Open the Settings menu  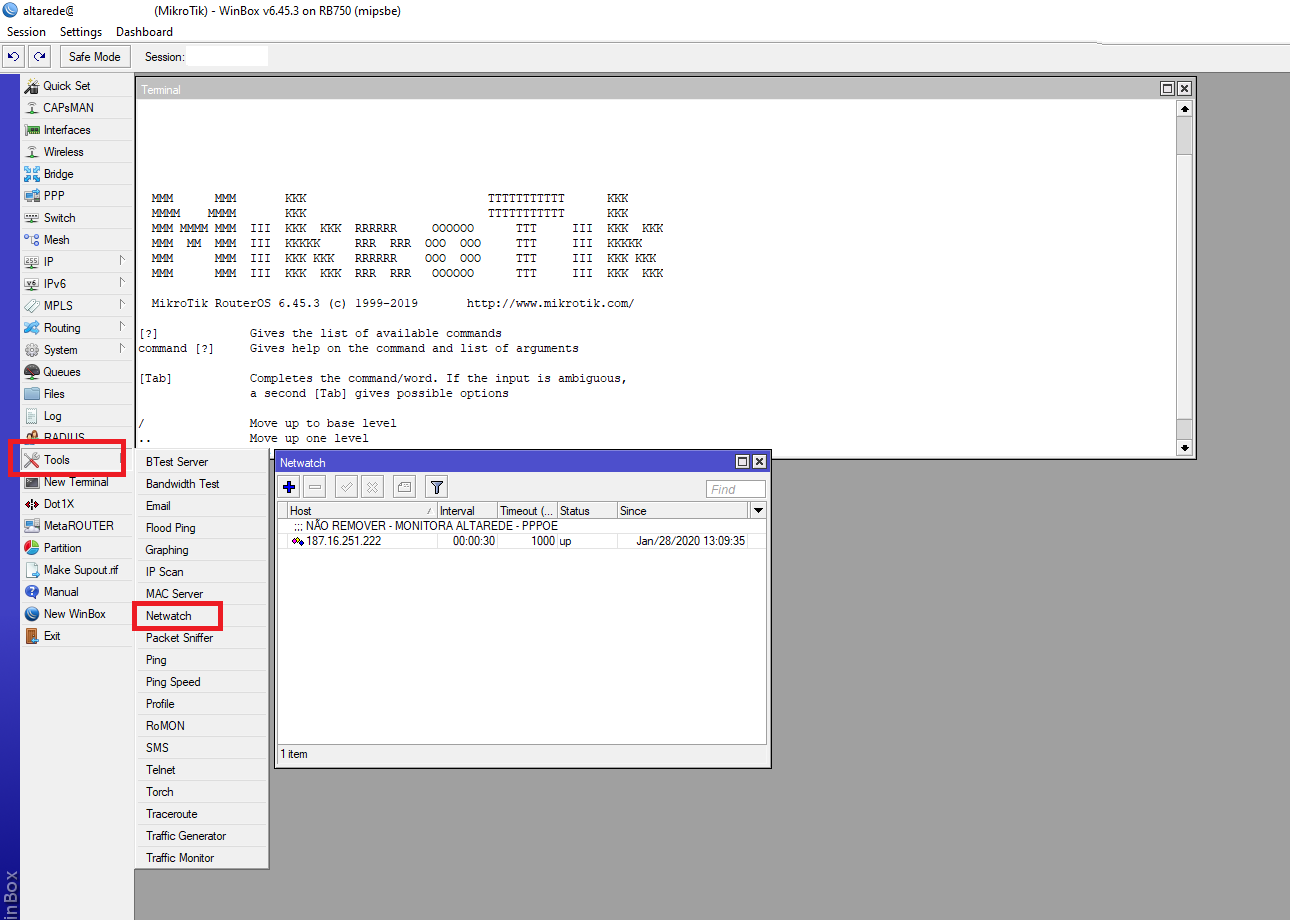tap(81, 32)
